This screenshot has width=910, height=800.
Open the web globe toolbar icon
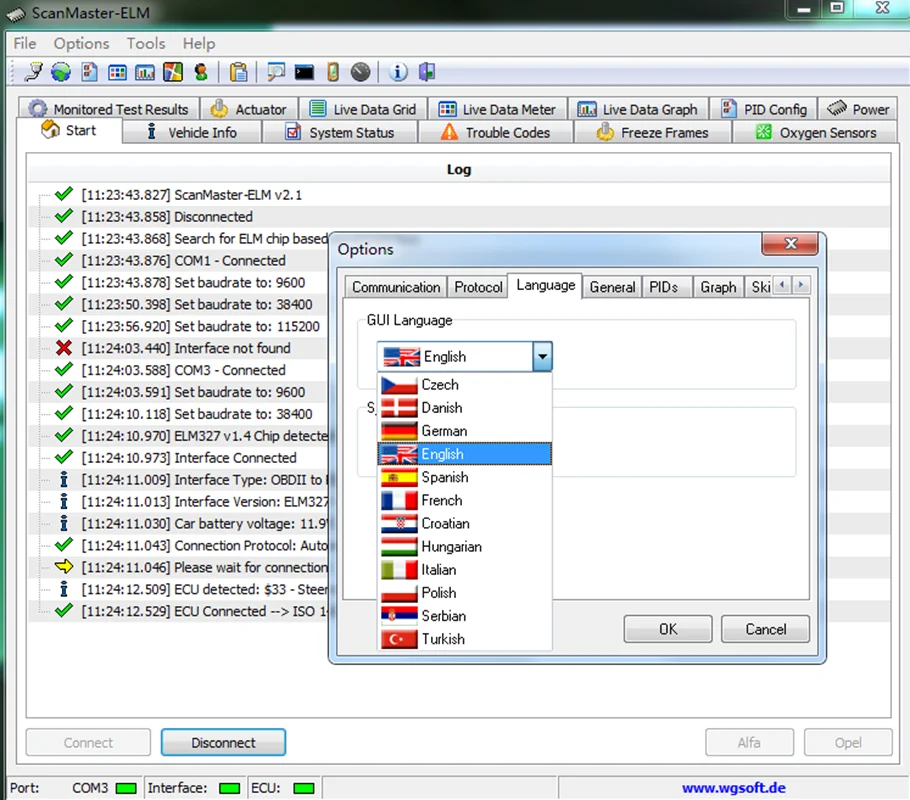pos(60,71)
